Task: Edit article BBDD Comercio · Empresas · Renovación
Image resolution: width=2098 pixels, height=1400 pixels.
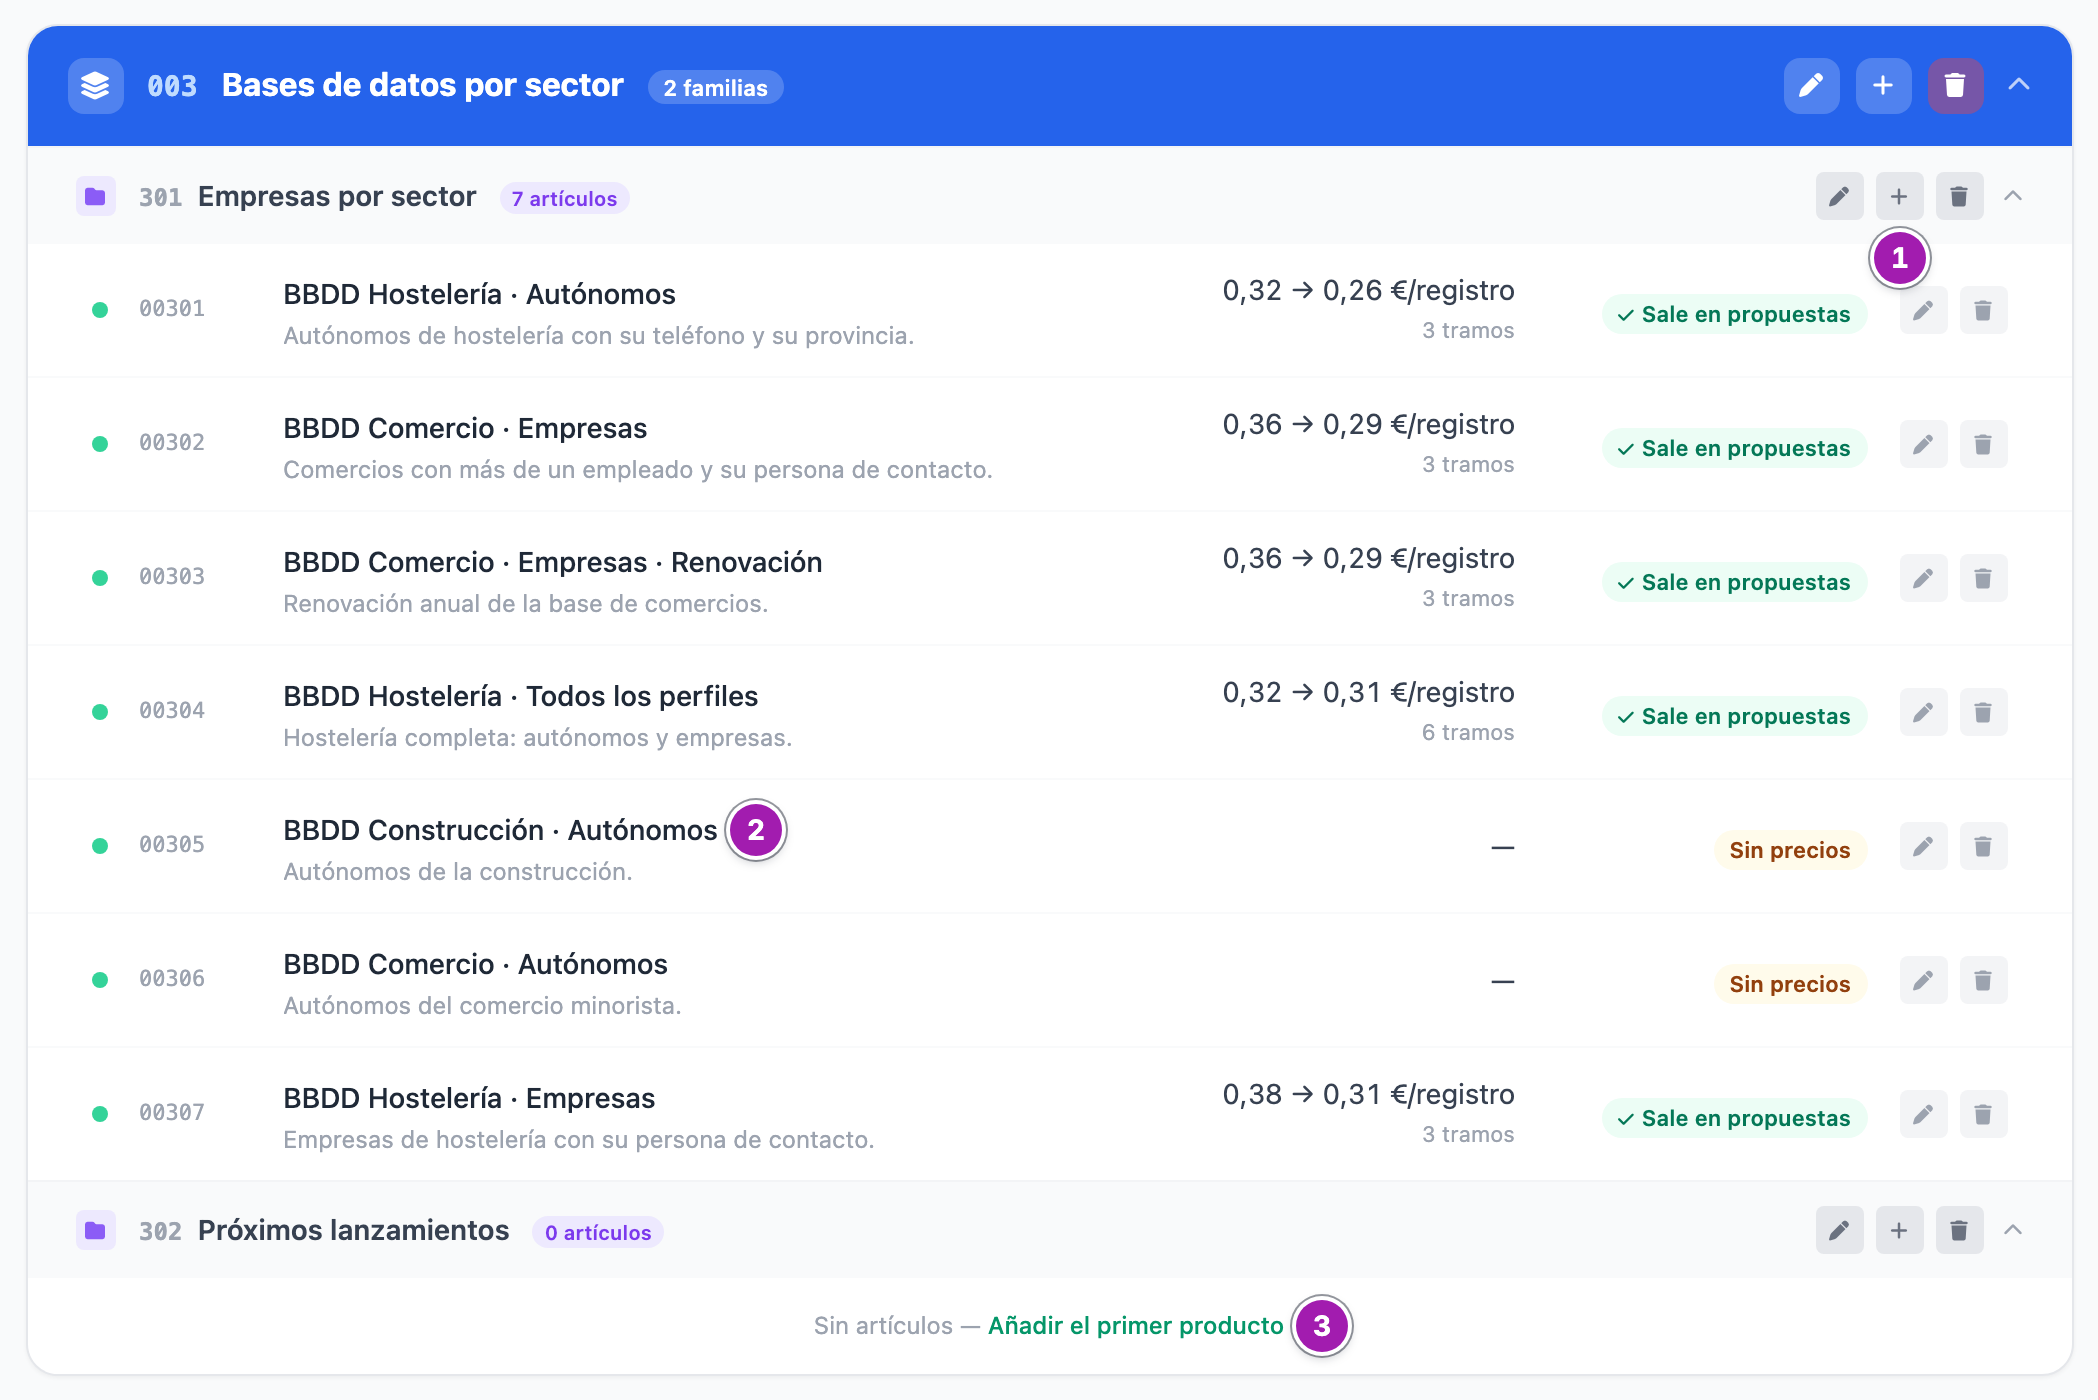Action: pos(1923,579)
